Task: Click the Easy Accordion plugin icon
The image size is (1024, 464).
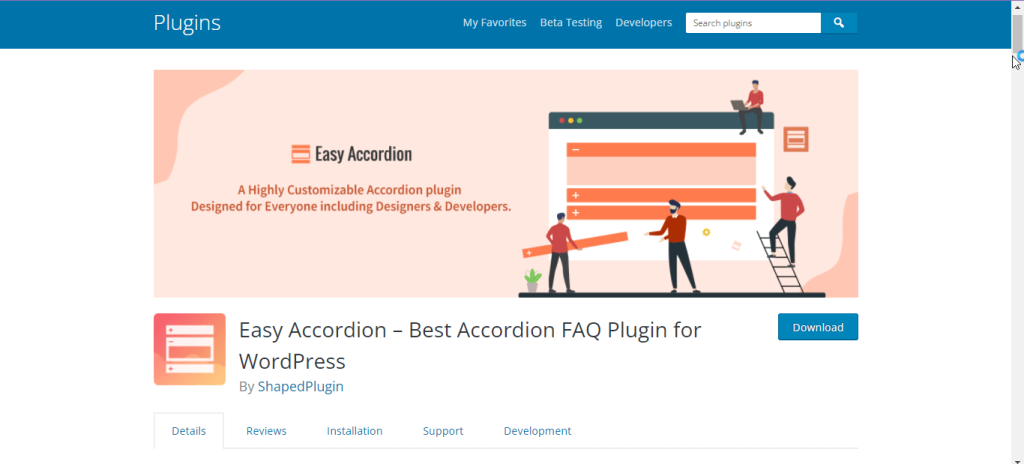Action: [x=189, y=349]
